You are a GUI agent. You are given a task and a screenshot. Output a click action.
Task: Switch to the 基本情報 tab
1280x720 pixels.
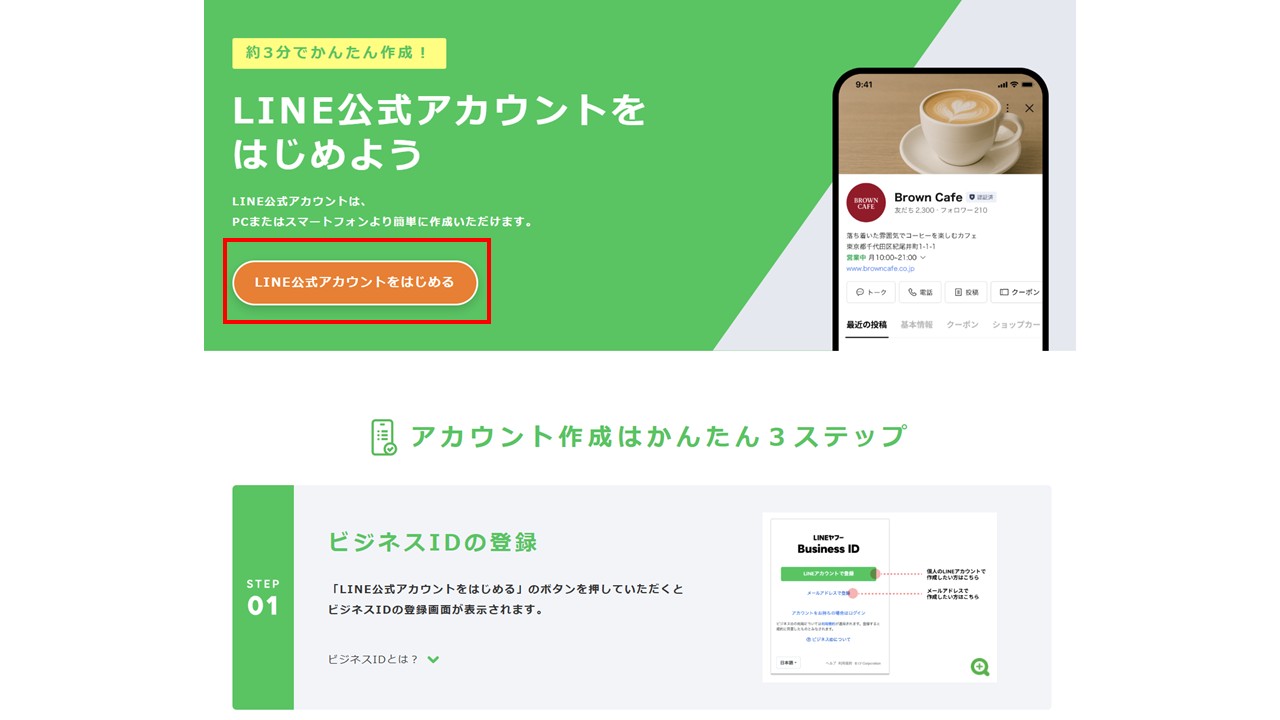pos(916,325)
